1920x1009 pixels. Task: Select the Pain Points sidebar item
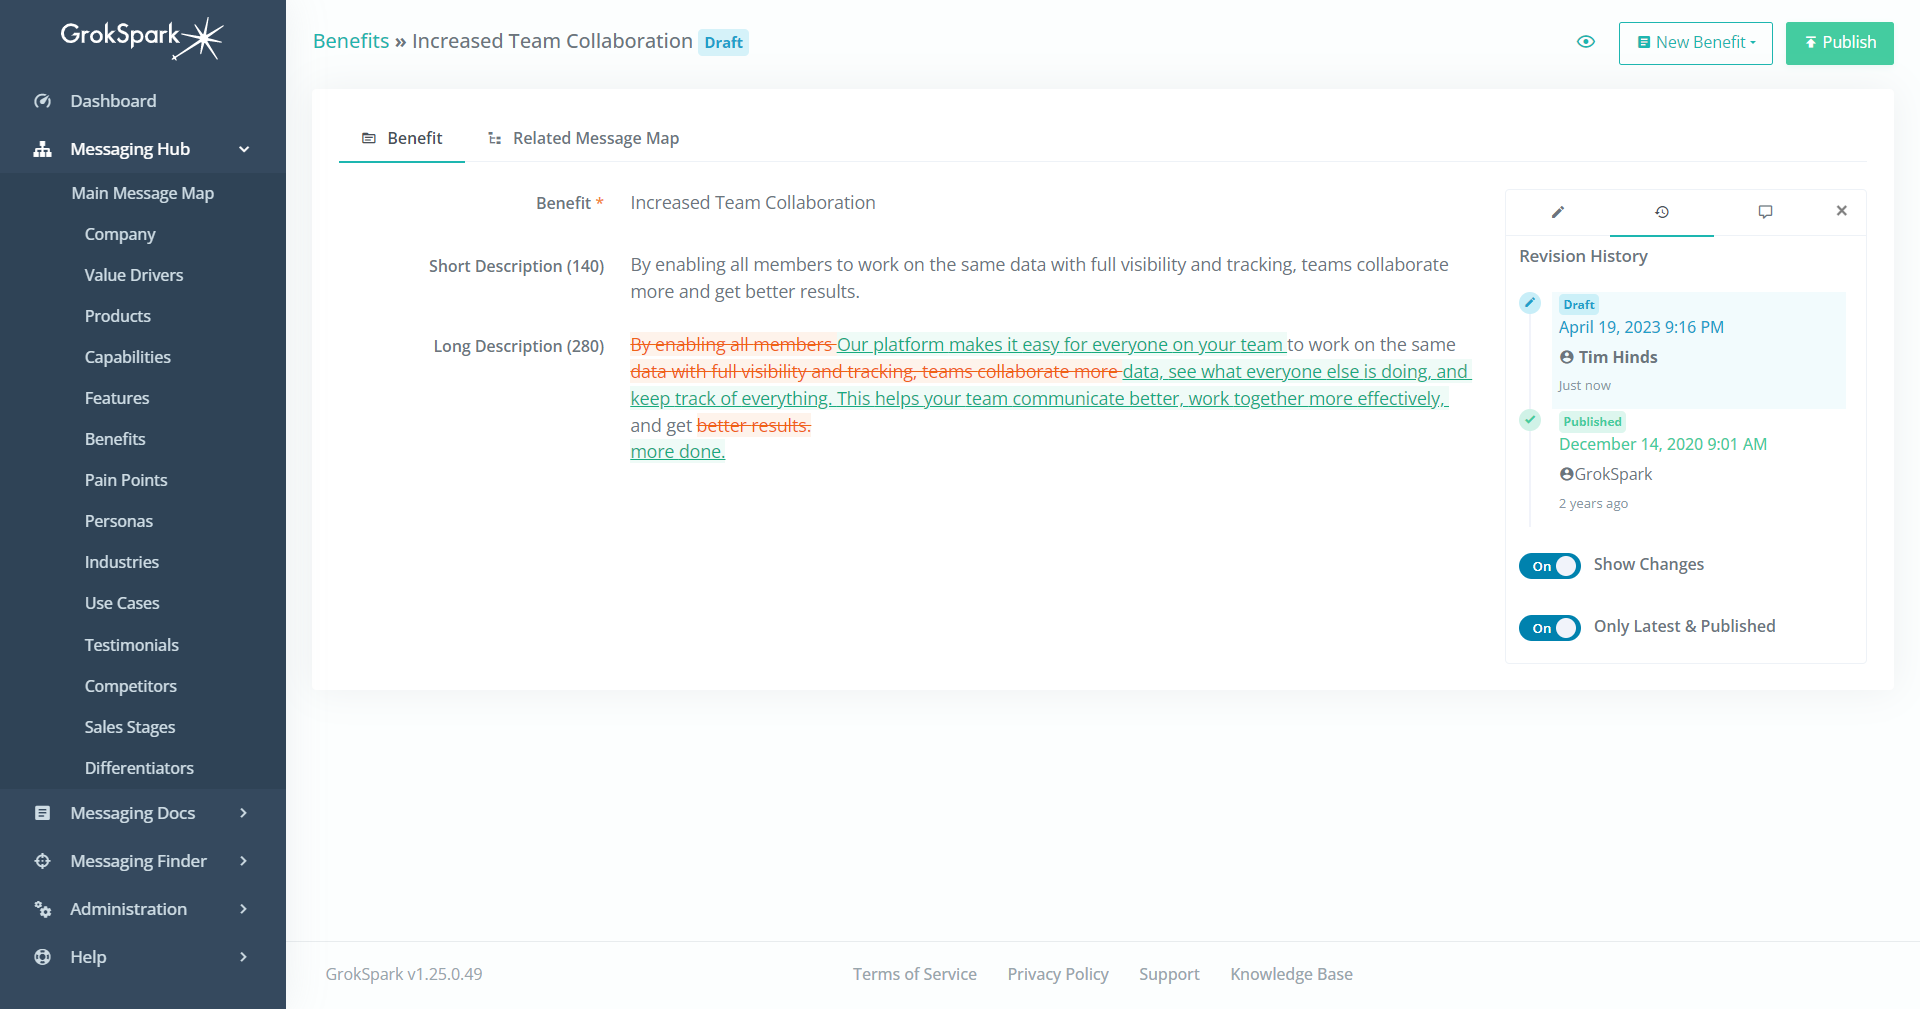click(126, 480)
